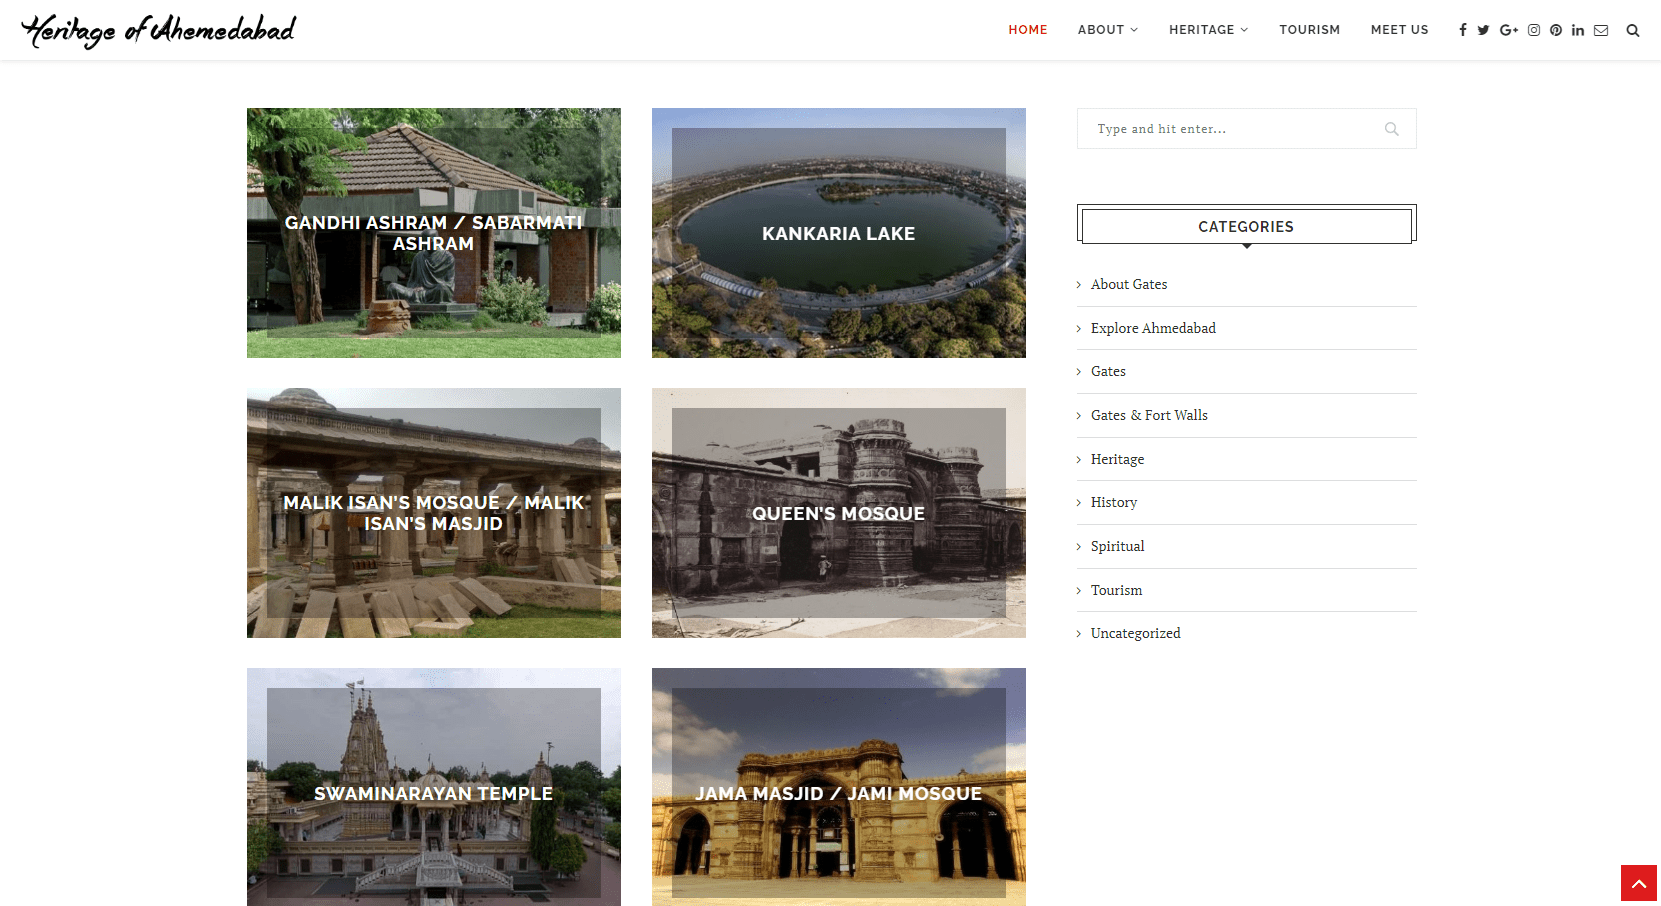
Task: Expand the Gates category arrow
Action: 1078,371
